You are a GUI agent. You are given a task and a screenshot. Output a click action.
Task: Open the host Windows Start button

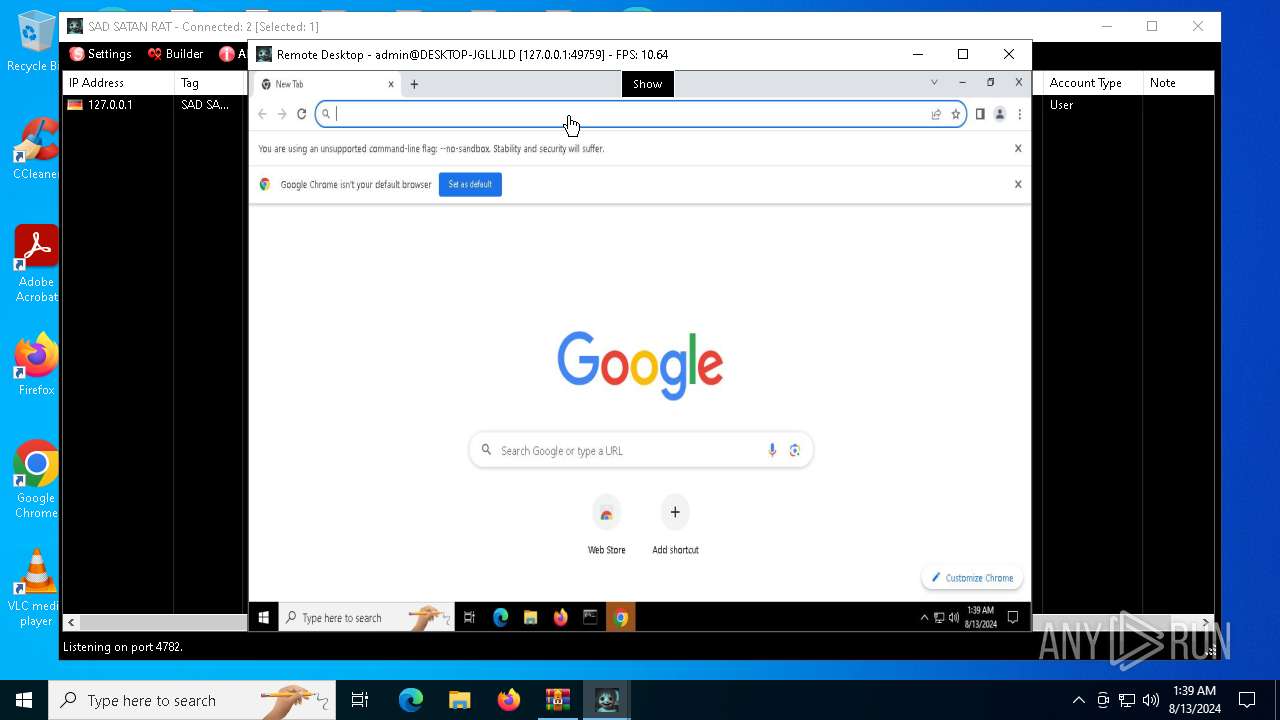pos(24,700)
